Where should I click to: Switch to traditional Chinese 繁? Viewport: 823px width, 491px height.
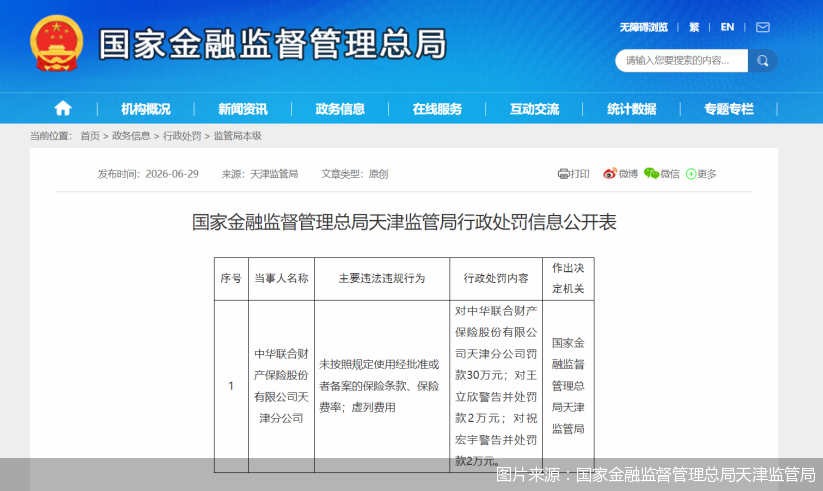pyautogui.click(x=694, y=27)
